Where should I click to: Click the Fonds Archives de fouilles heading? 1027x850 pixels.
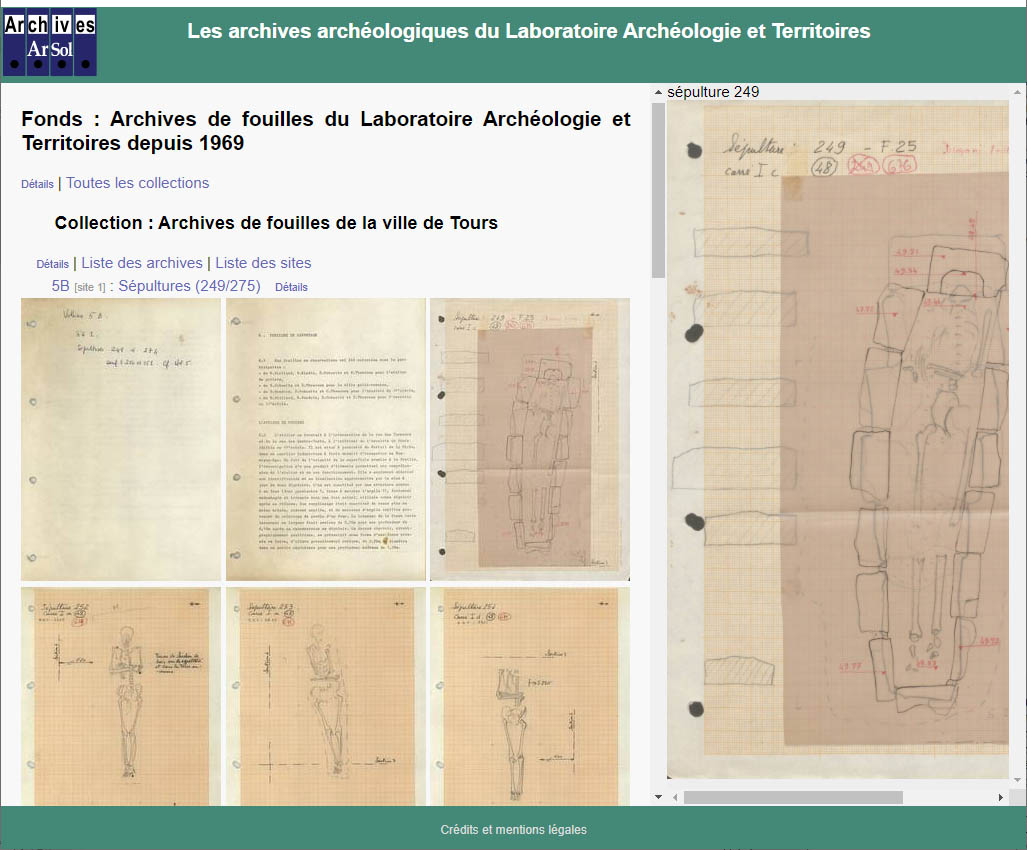coord(326,130)
